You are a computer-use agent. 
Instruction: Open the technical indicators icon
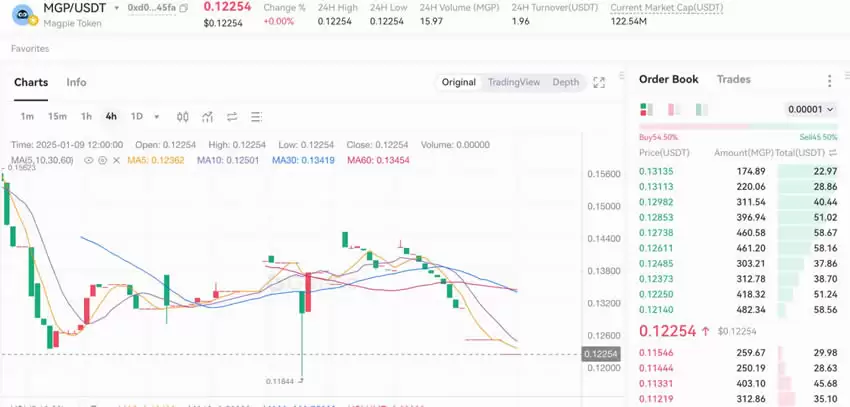pos(208,116)
